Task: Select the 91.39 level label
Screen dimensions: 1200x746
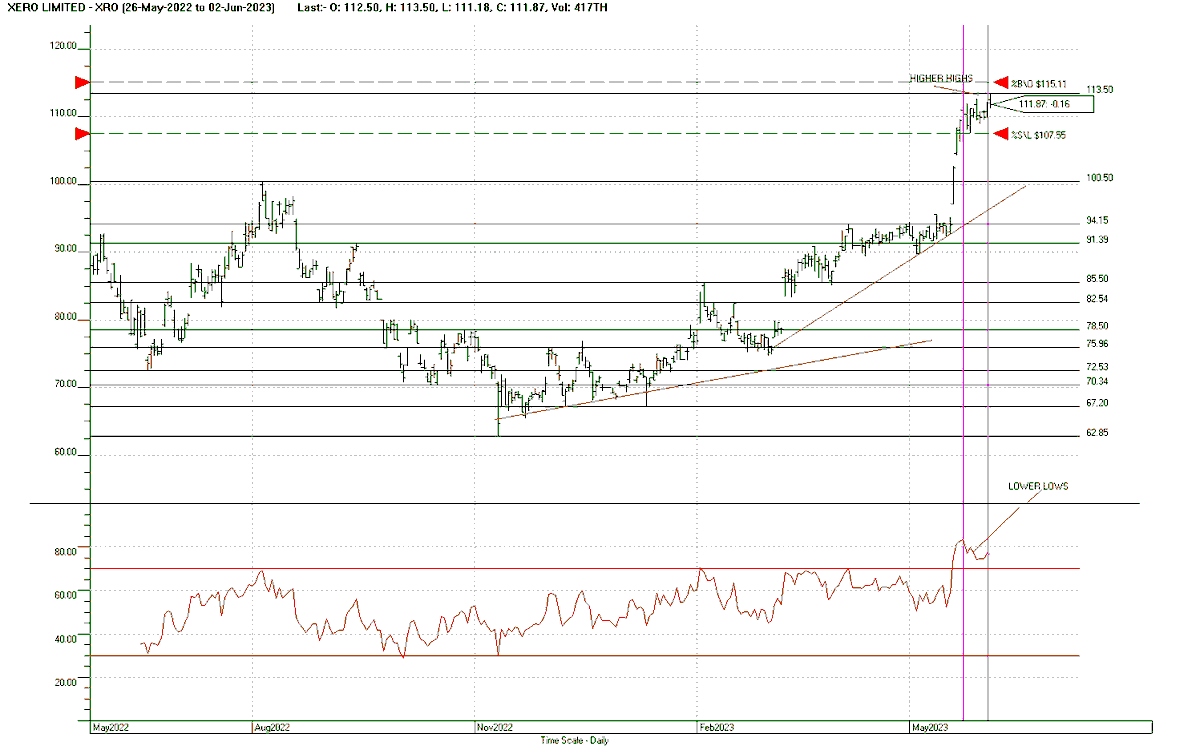Action: click(x=1097, y=240)
